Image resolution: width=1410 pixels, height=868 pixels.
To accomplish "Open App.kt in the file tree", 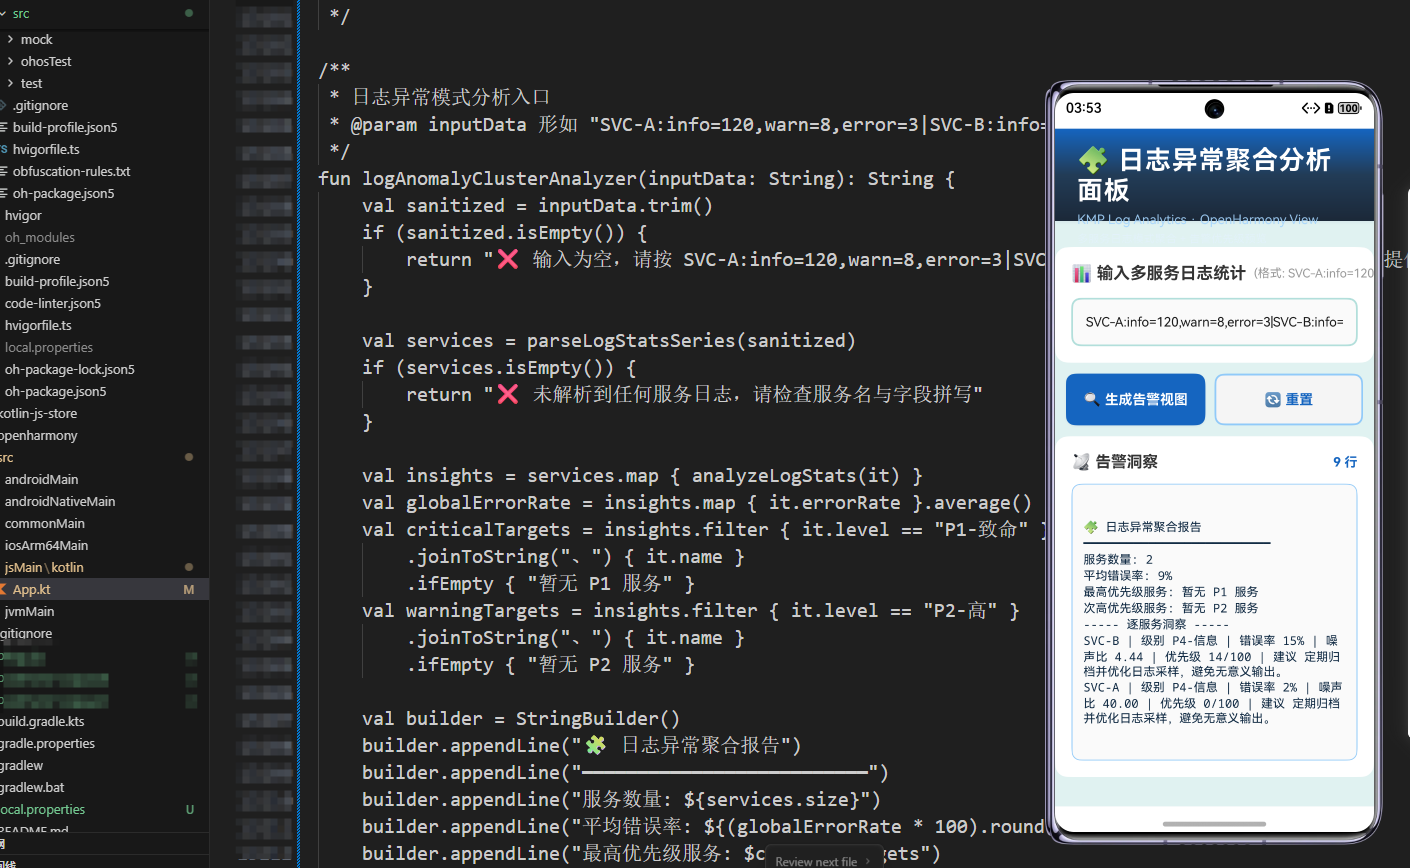I will pos(31,589).
